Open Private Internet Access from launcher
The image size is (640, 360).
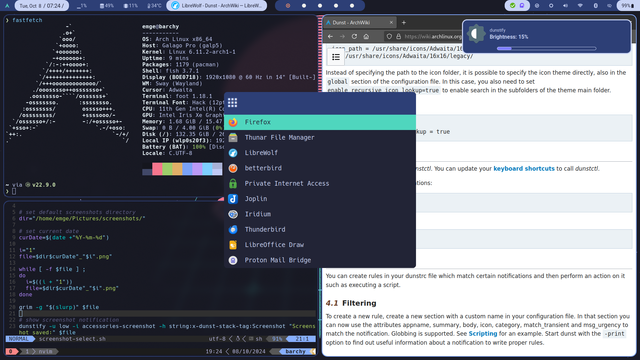click(320, 184)
